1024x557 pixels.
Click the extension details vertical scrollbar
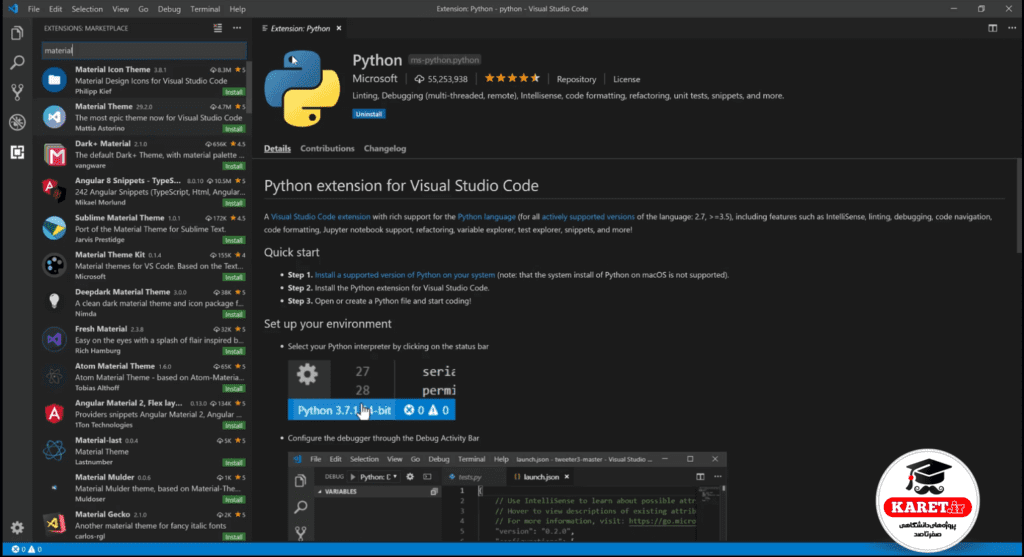coord(1019,206)
